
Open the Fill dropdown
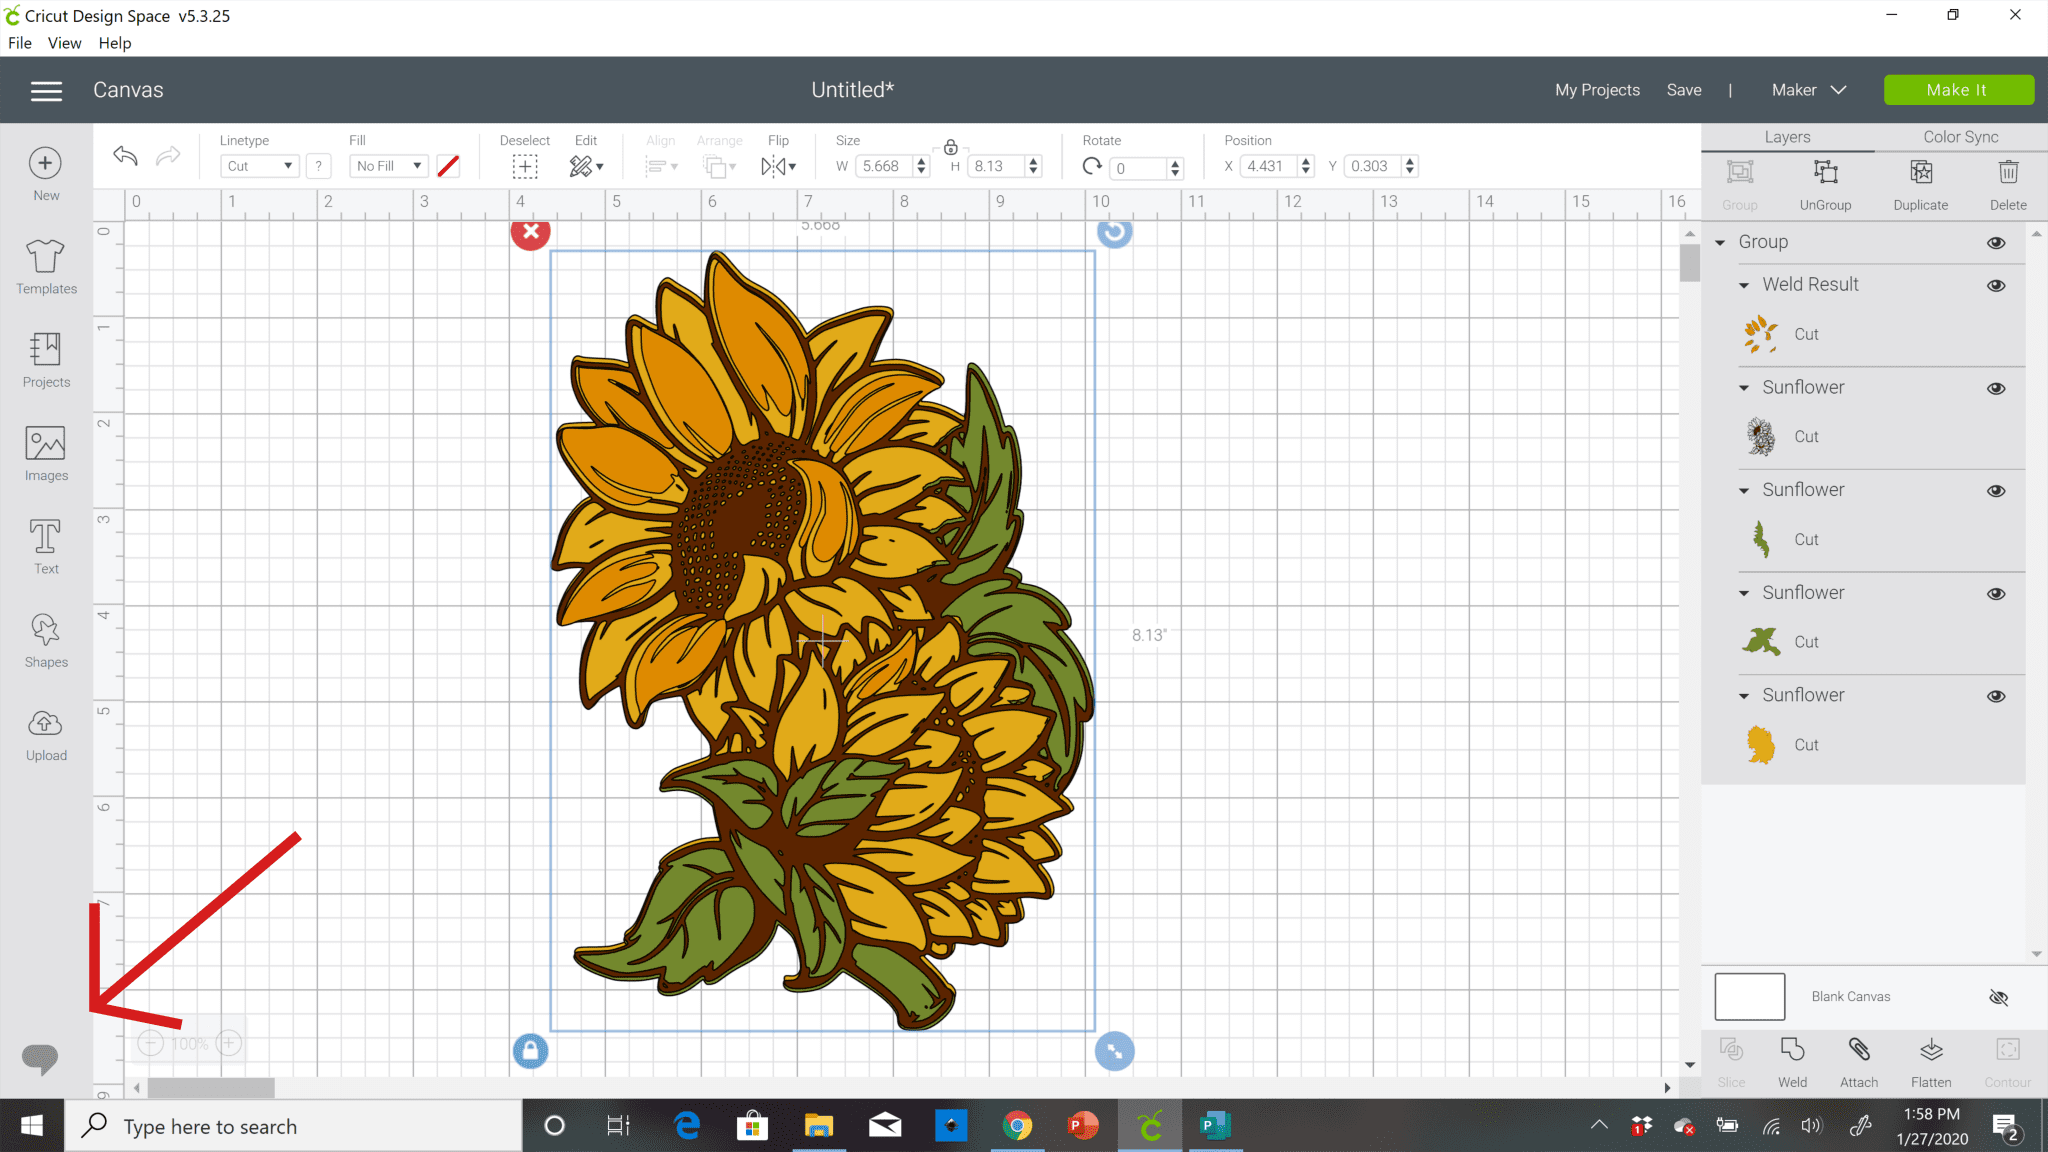click(388, 165)
